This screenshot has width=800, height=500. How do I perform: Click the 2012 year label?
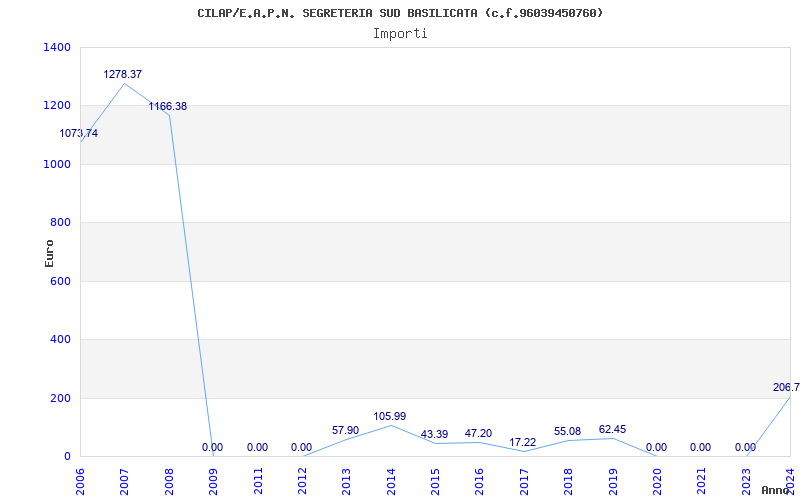[302, 481]
